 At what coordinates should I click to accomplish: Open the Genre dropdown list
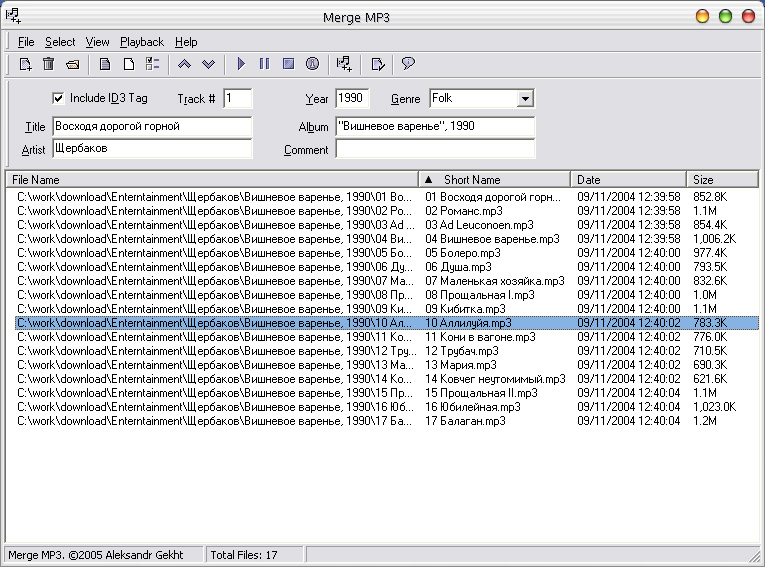[525, 99]
